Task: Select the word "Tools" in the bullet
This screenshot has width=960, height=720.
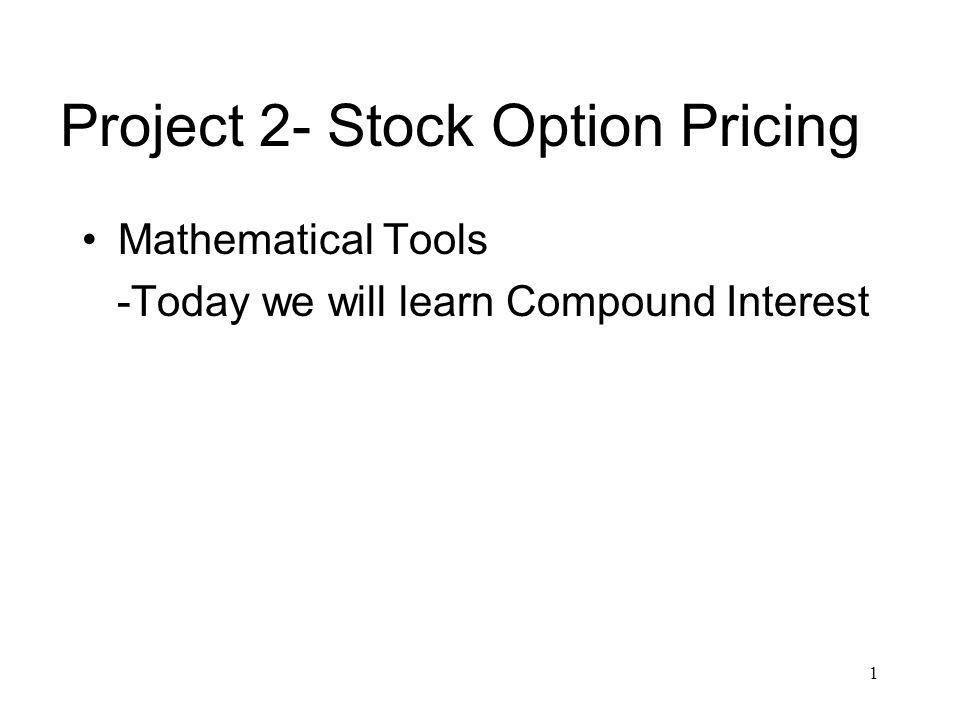Action: 434,239
